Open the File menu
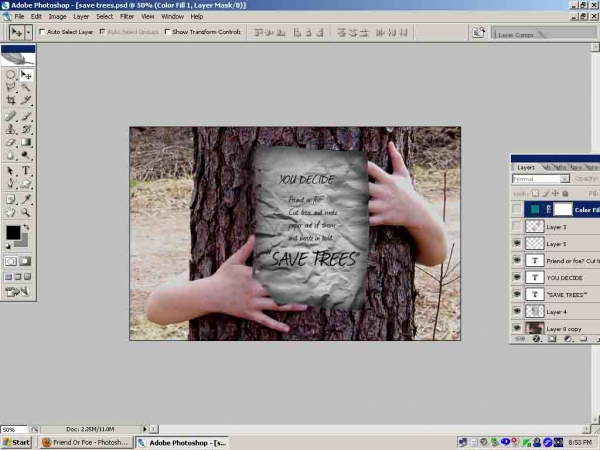Viewport: 600px width, 450px height. (19, 16)
